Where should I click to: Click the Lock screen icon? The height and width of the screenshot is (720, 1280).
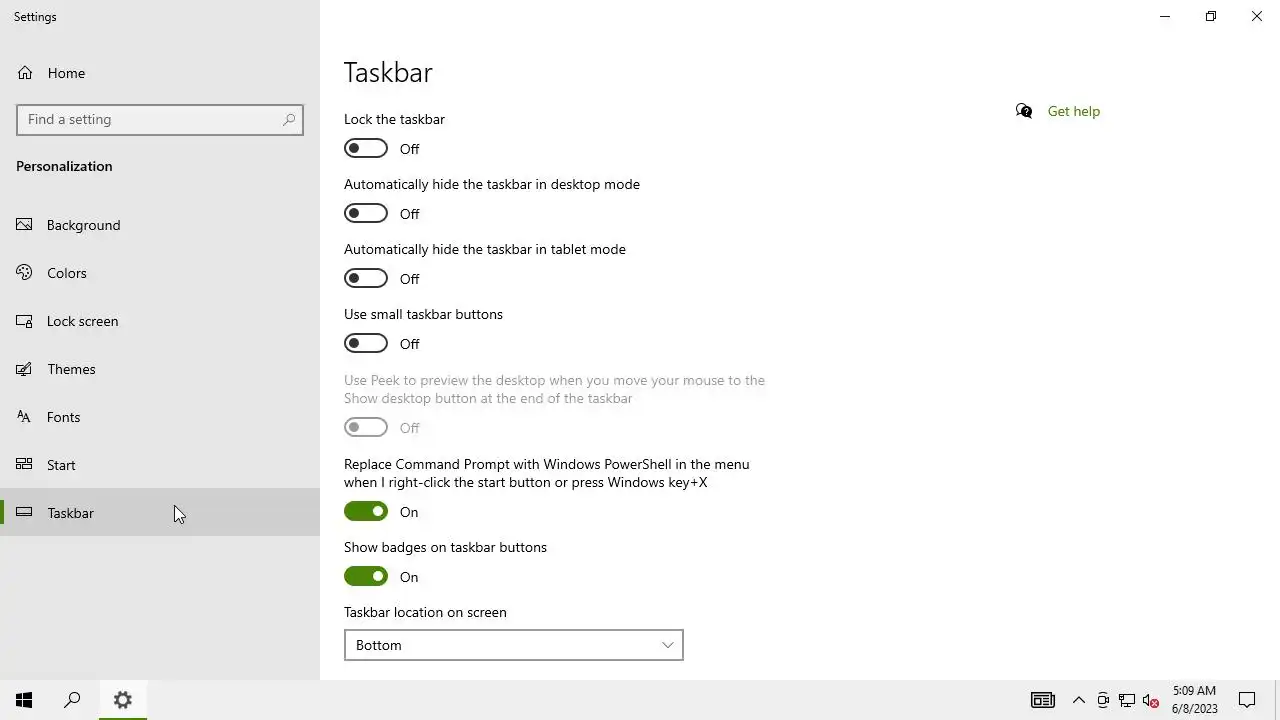[x=25, y=321]
